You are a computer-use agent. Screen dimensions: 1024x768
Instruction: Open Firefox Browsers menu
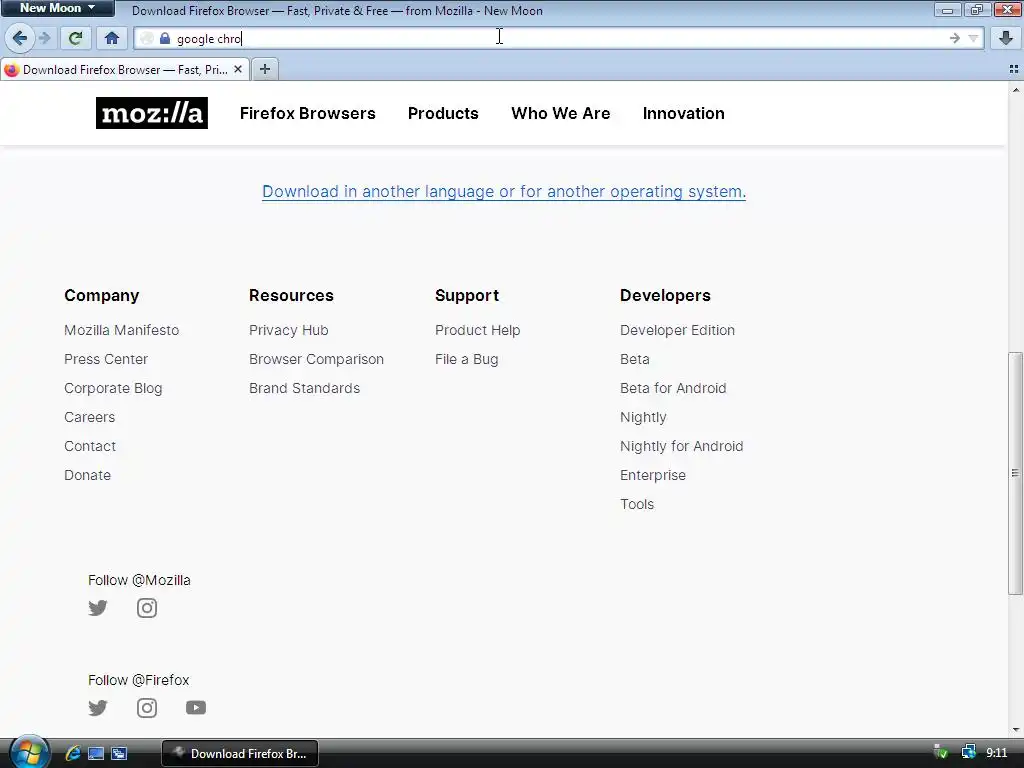[308, 113]
